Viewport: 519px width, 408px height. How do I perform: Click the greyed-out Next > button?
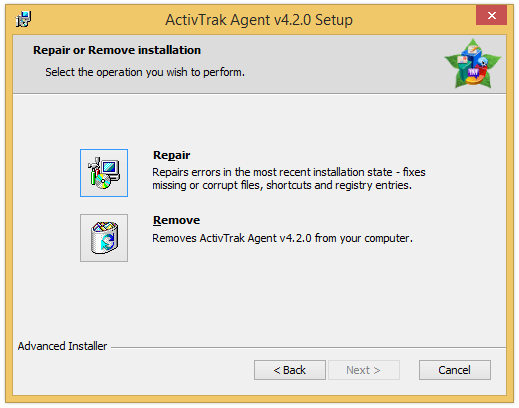[364, 370]
